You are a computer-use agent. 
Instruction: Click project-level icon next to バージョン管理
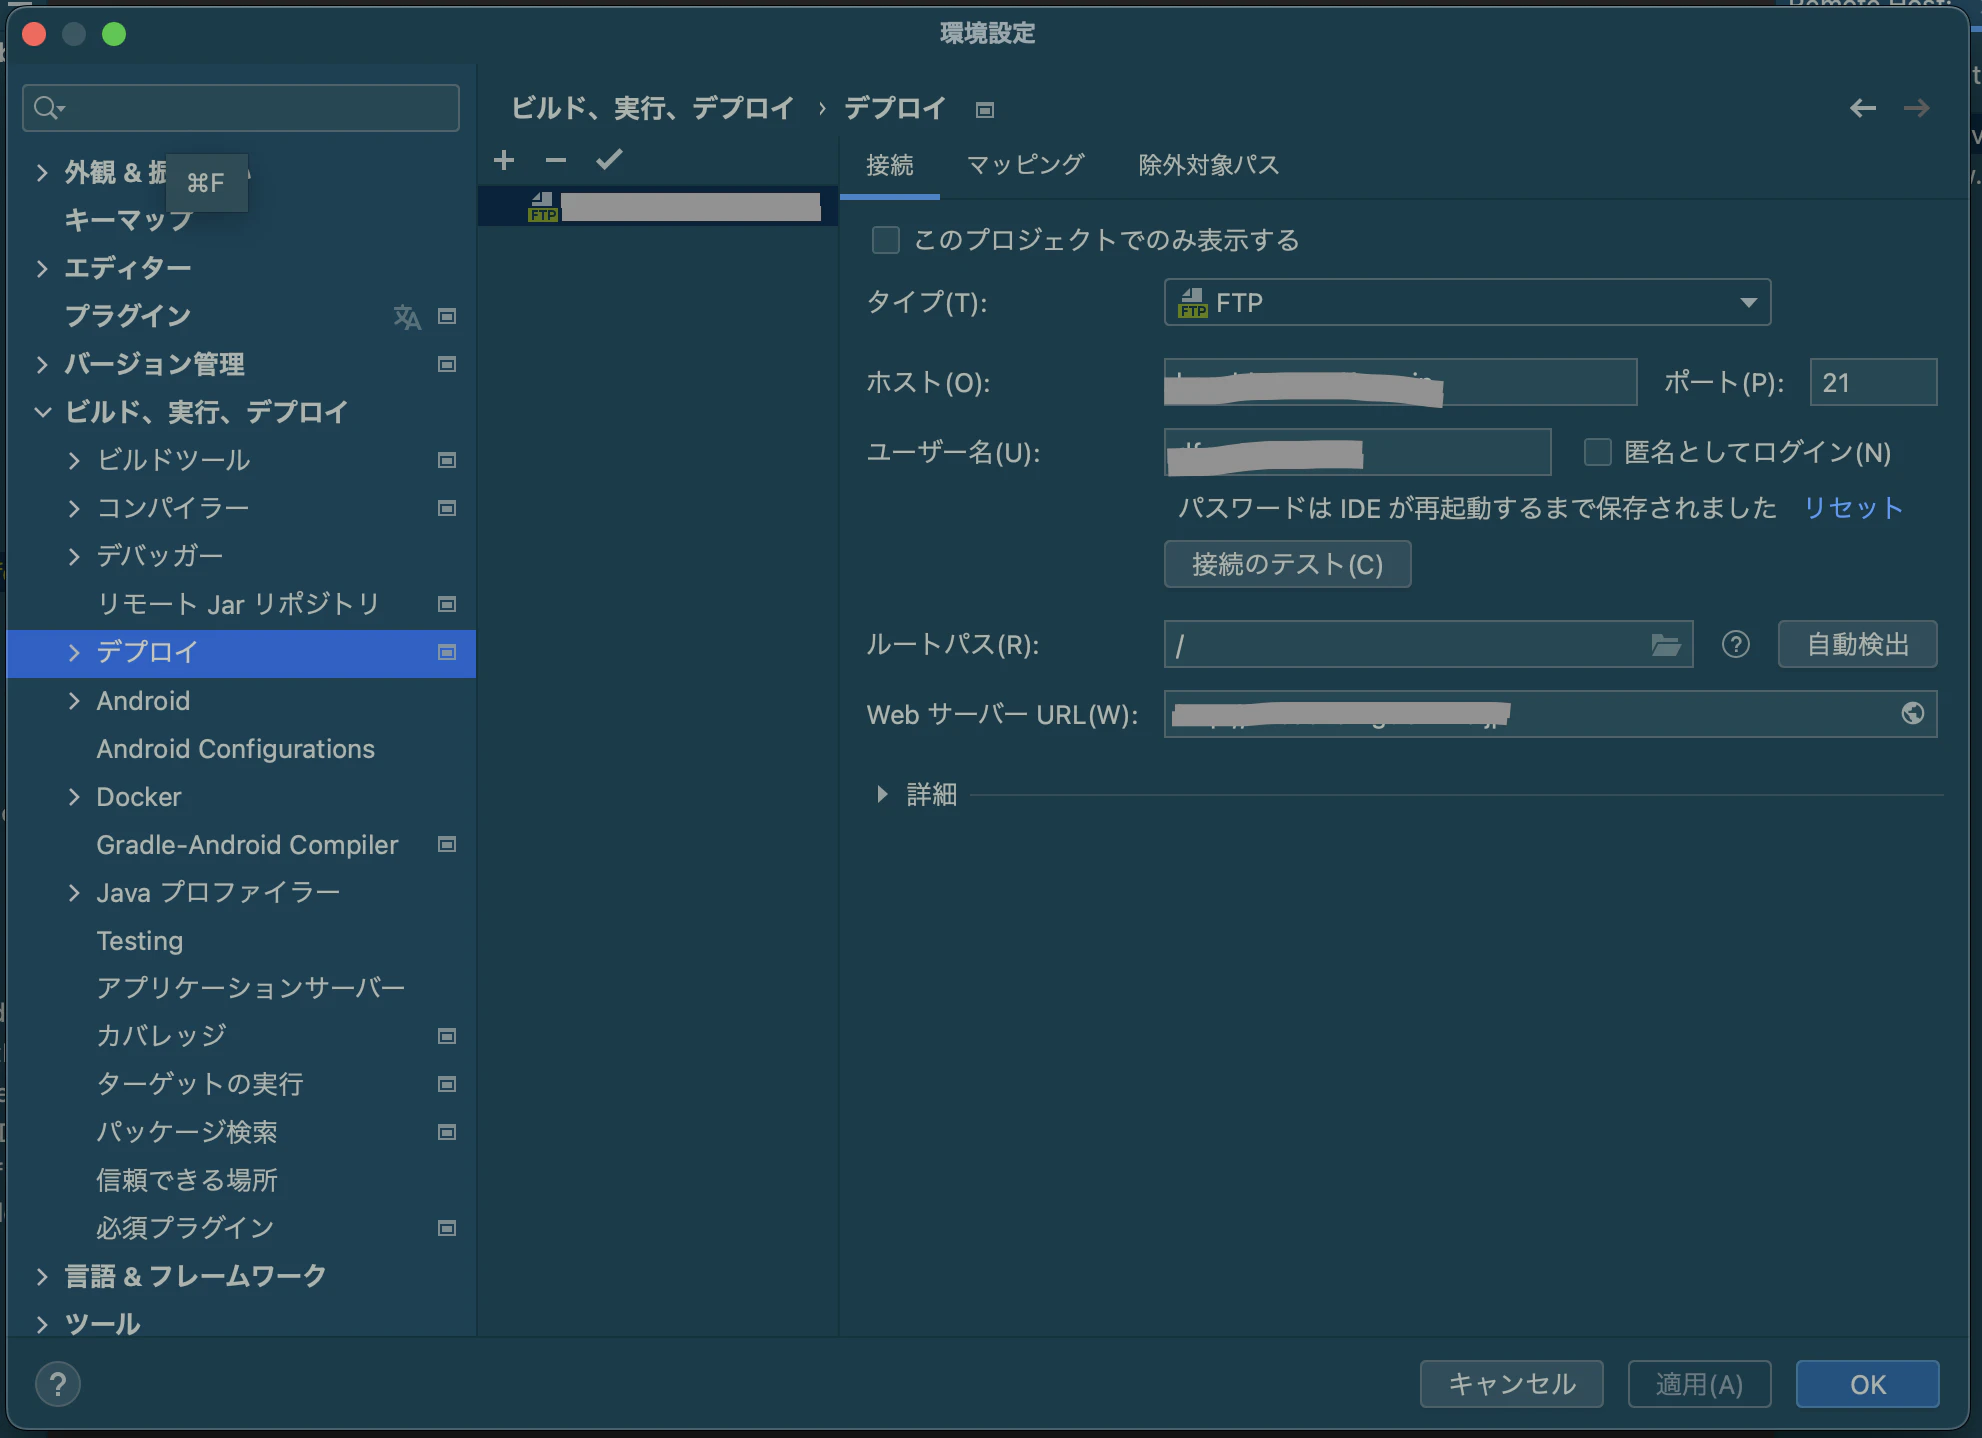pos(447,365)
